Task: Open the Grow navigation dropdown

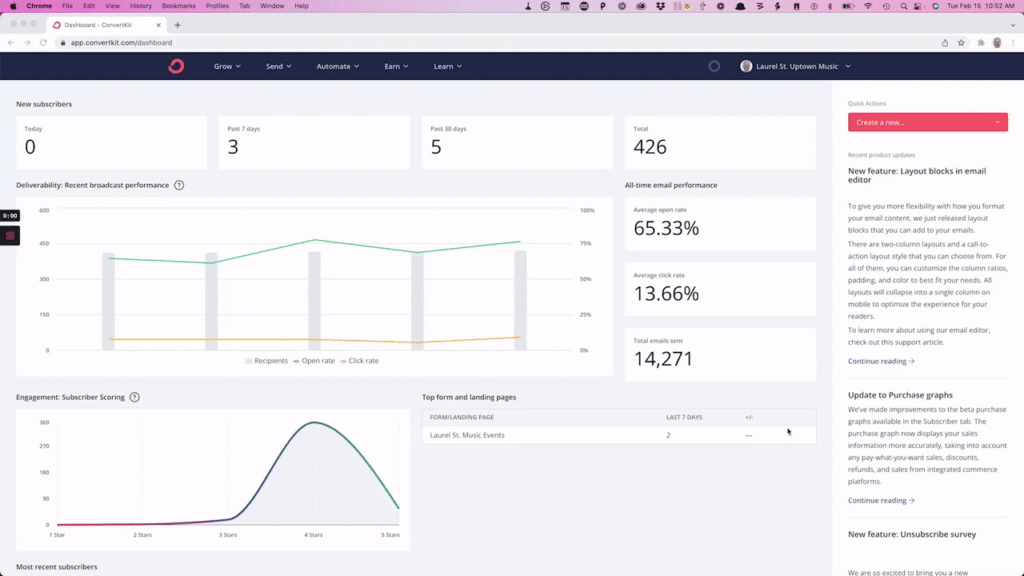Action: pyautogui.click(x=227, y=66)
